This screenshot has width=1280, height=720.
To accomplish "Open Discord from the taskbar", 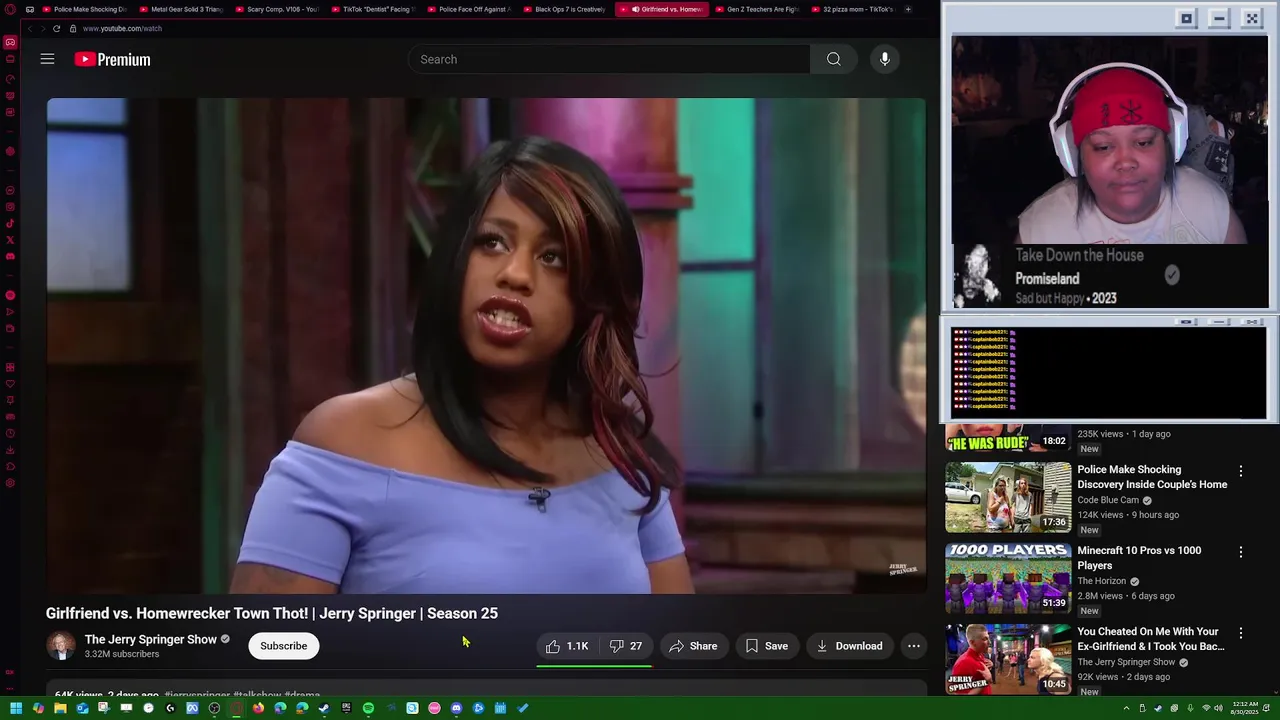I will point(456,708).
